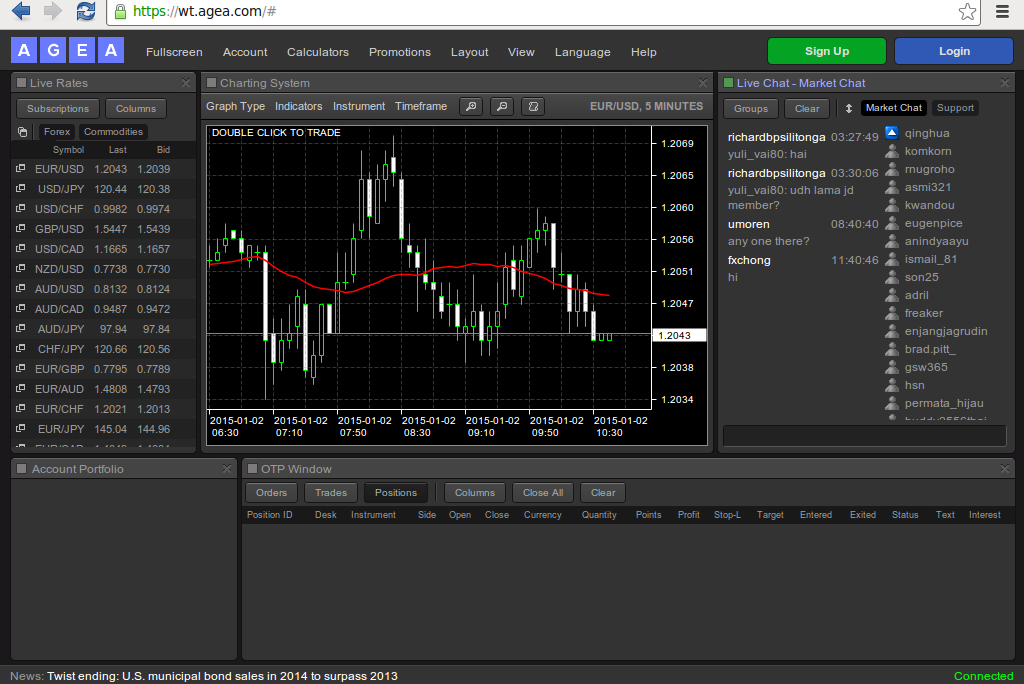Viewport: 1024px width, 684px height.
Task: Click the eraser icon in the chart toolbar
Action: [531, 106]
